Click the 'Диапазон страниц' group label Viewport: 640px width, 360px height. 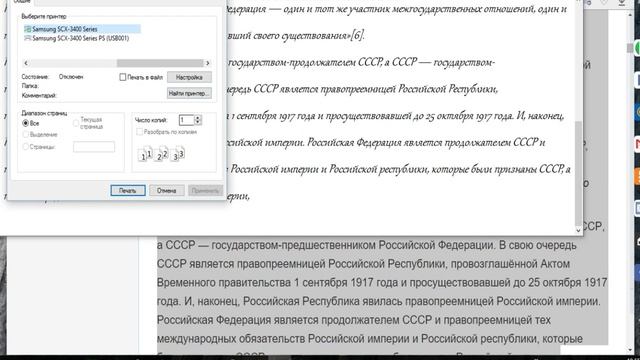pyautogui.click(x=44, y=113)
